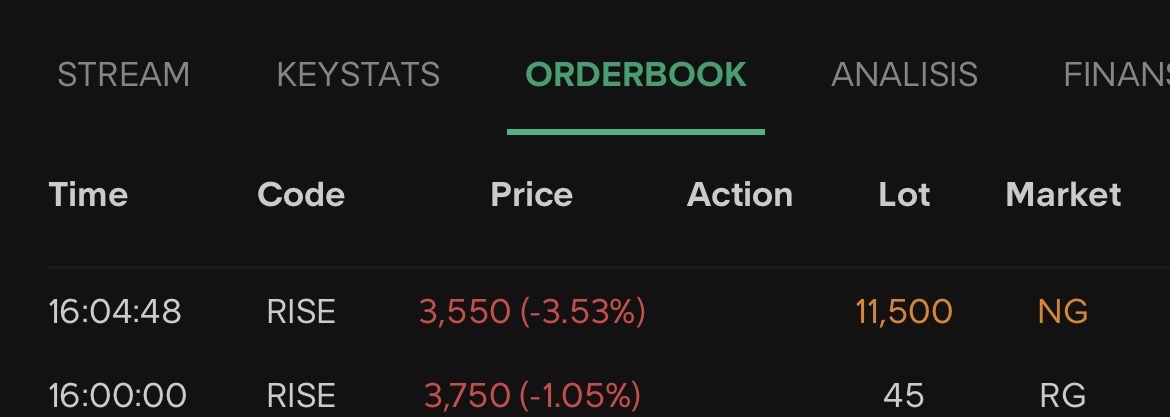Open the KEYSTATS tab
1170x417 pixels.
pos(358,75)
